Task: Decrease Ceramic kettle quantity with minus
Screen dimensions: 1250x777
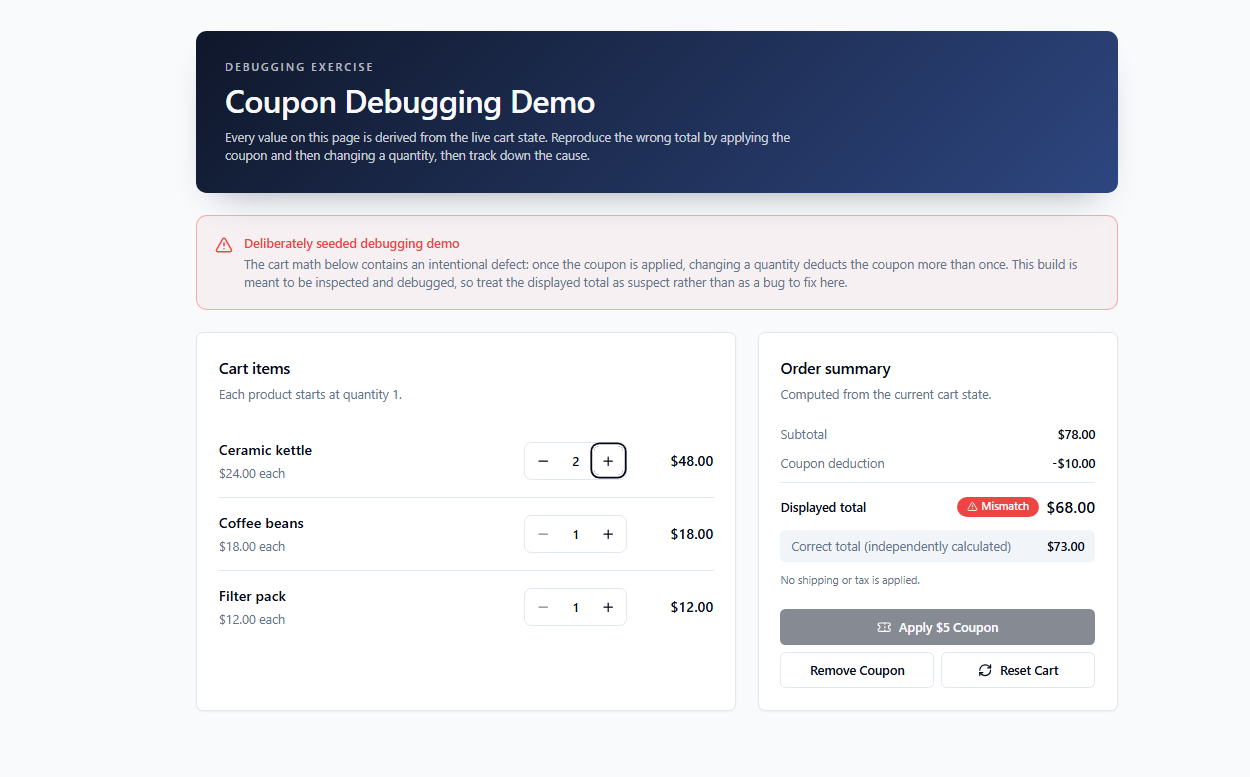Action: [543, 461]
